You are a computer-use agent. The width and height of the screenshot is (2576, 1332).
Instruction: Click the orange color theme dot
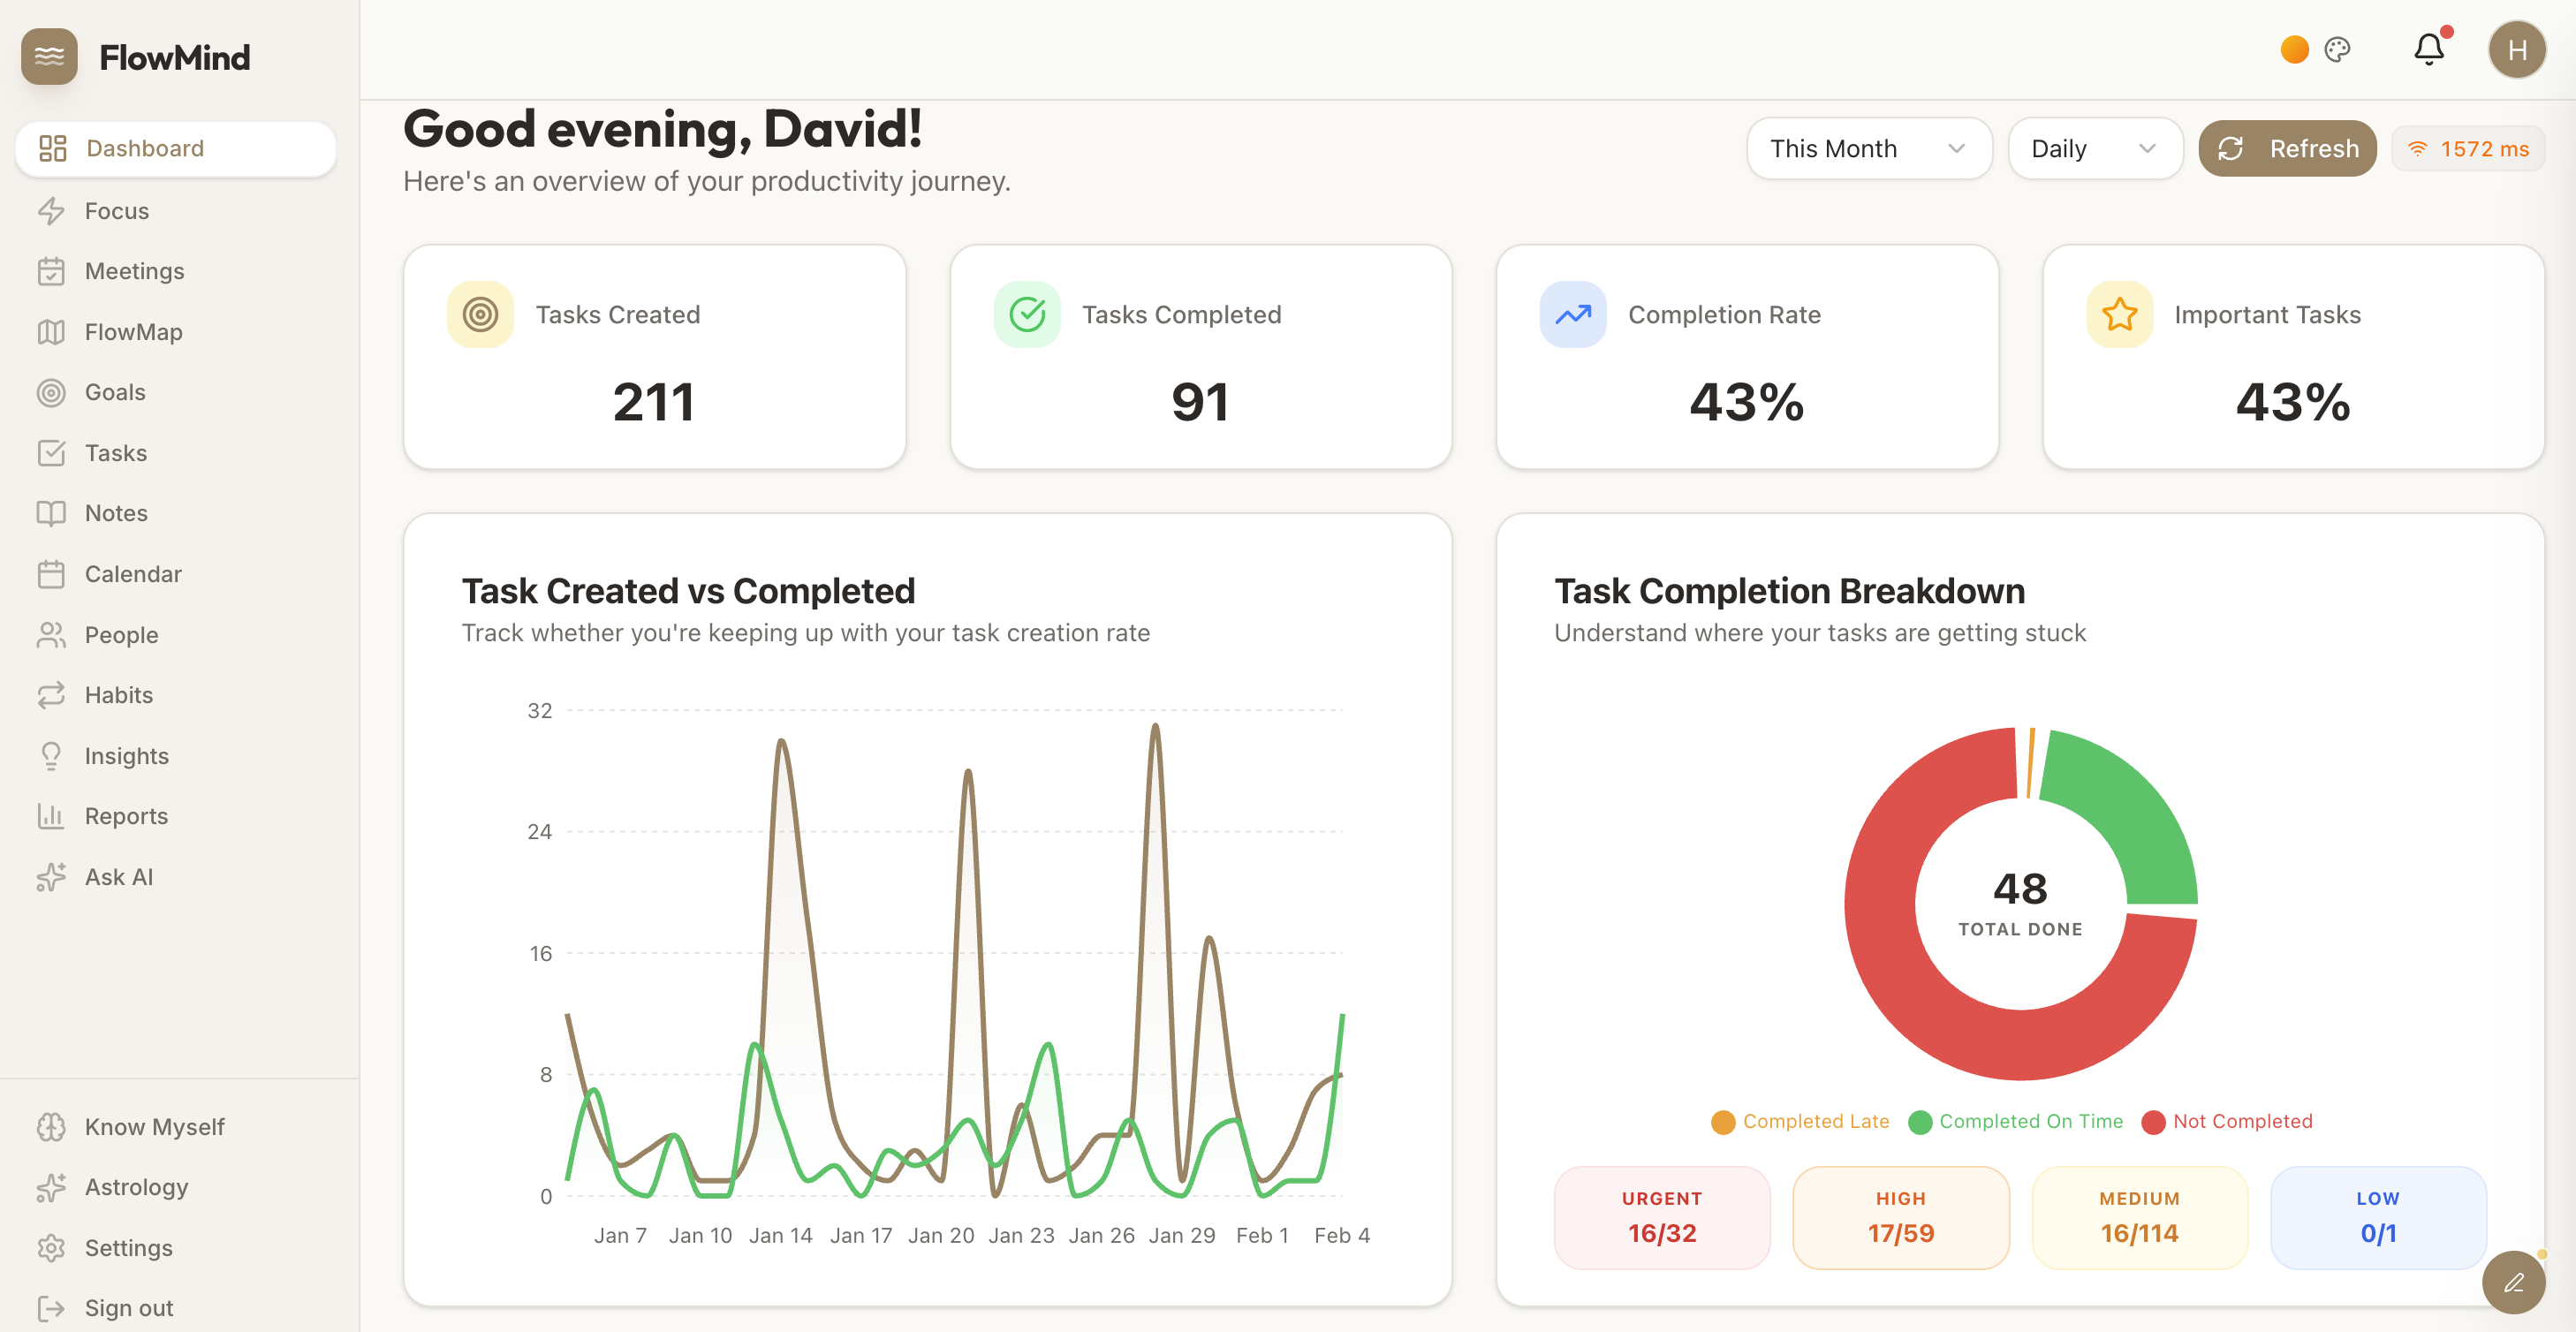2294,49
